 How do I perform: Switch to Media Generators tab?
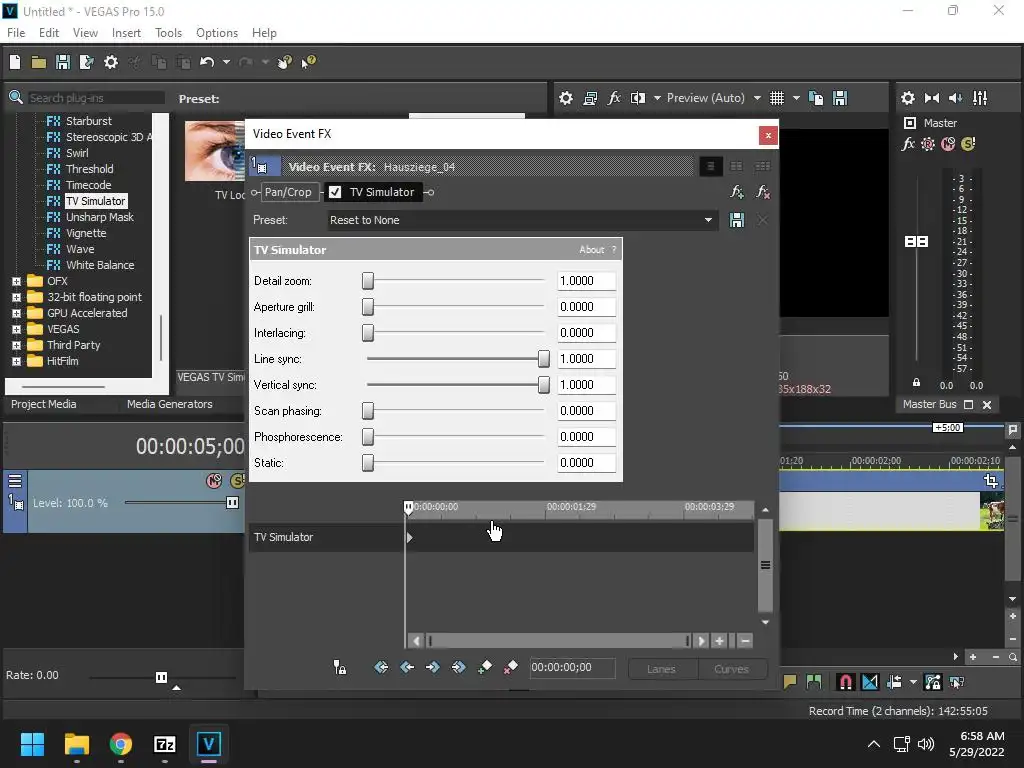point(170,404)
